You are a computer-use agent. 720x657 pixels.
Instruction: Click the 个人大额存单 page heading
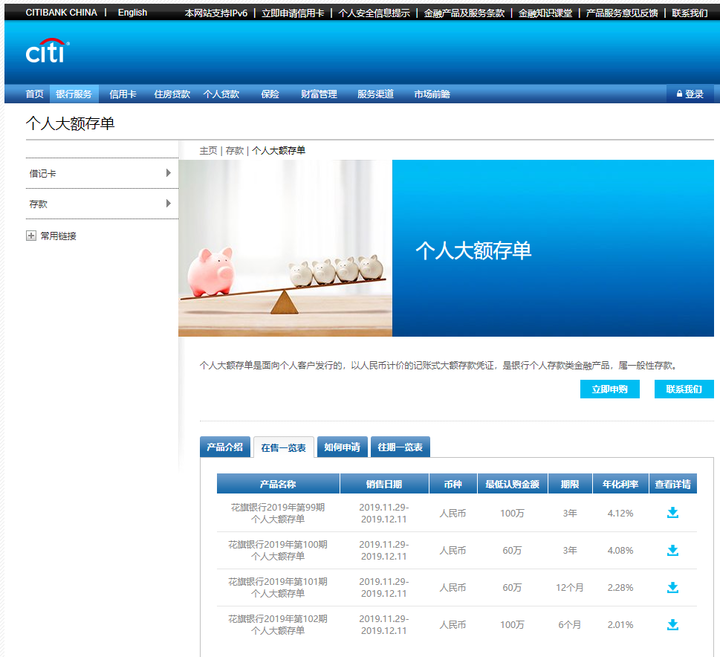click(x=70, y=123)
